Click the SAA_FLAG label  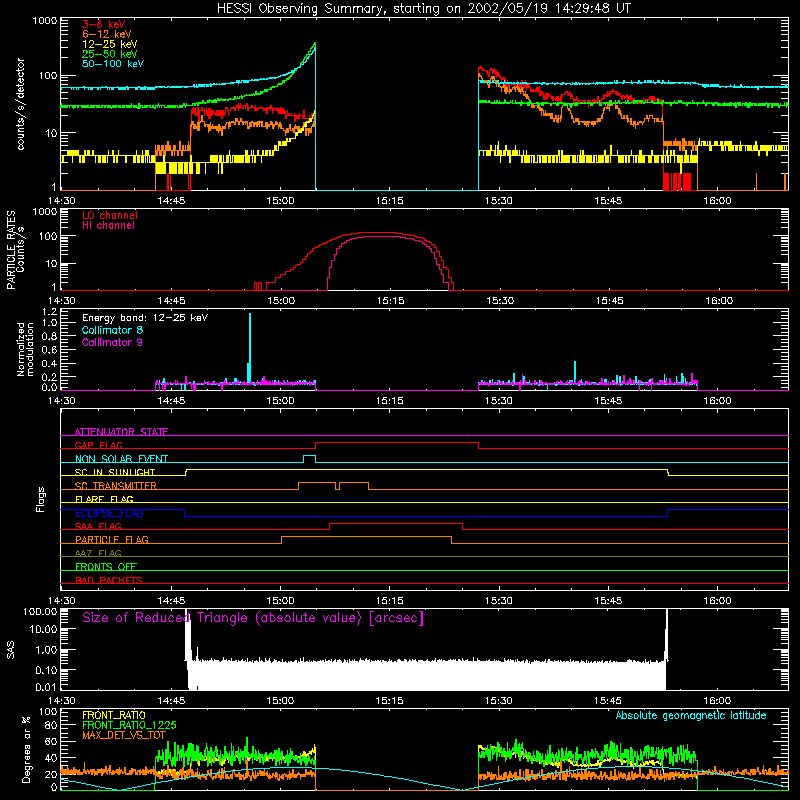[x=98, y=526]
